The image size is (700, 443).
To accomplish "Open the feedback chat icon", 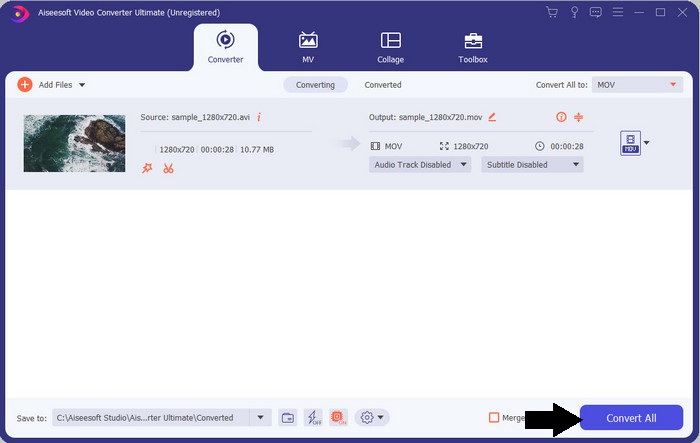I will click(x=596, y=12).
